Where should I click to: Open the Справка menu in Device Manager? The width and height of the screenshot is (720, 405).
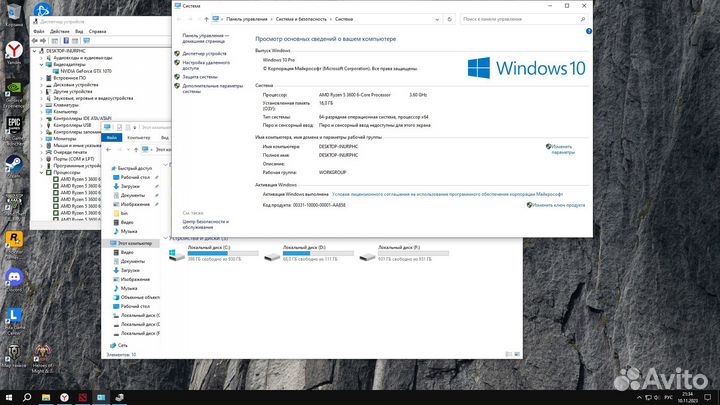click(x=97, y=31)
